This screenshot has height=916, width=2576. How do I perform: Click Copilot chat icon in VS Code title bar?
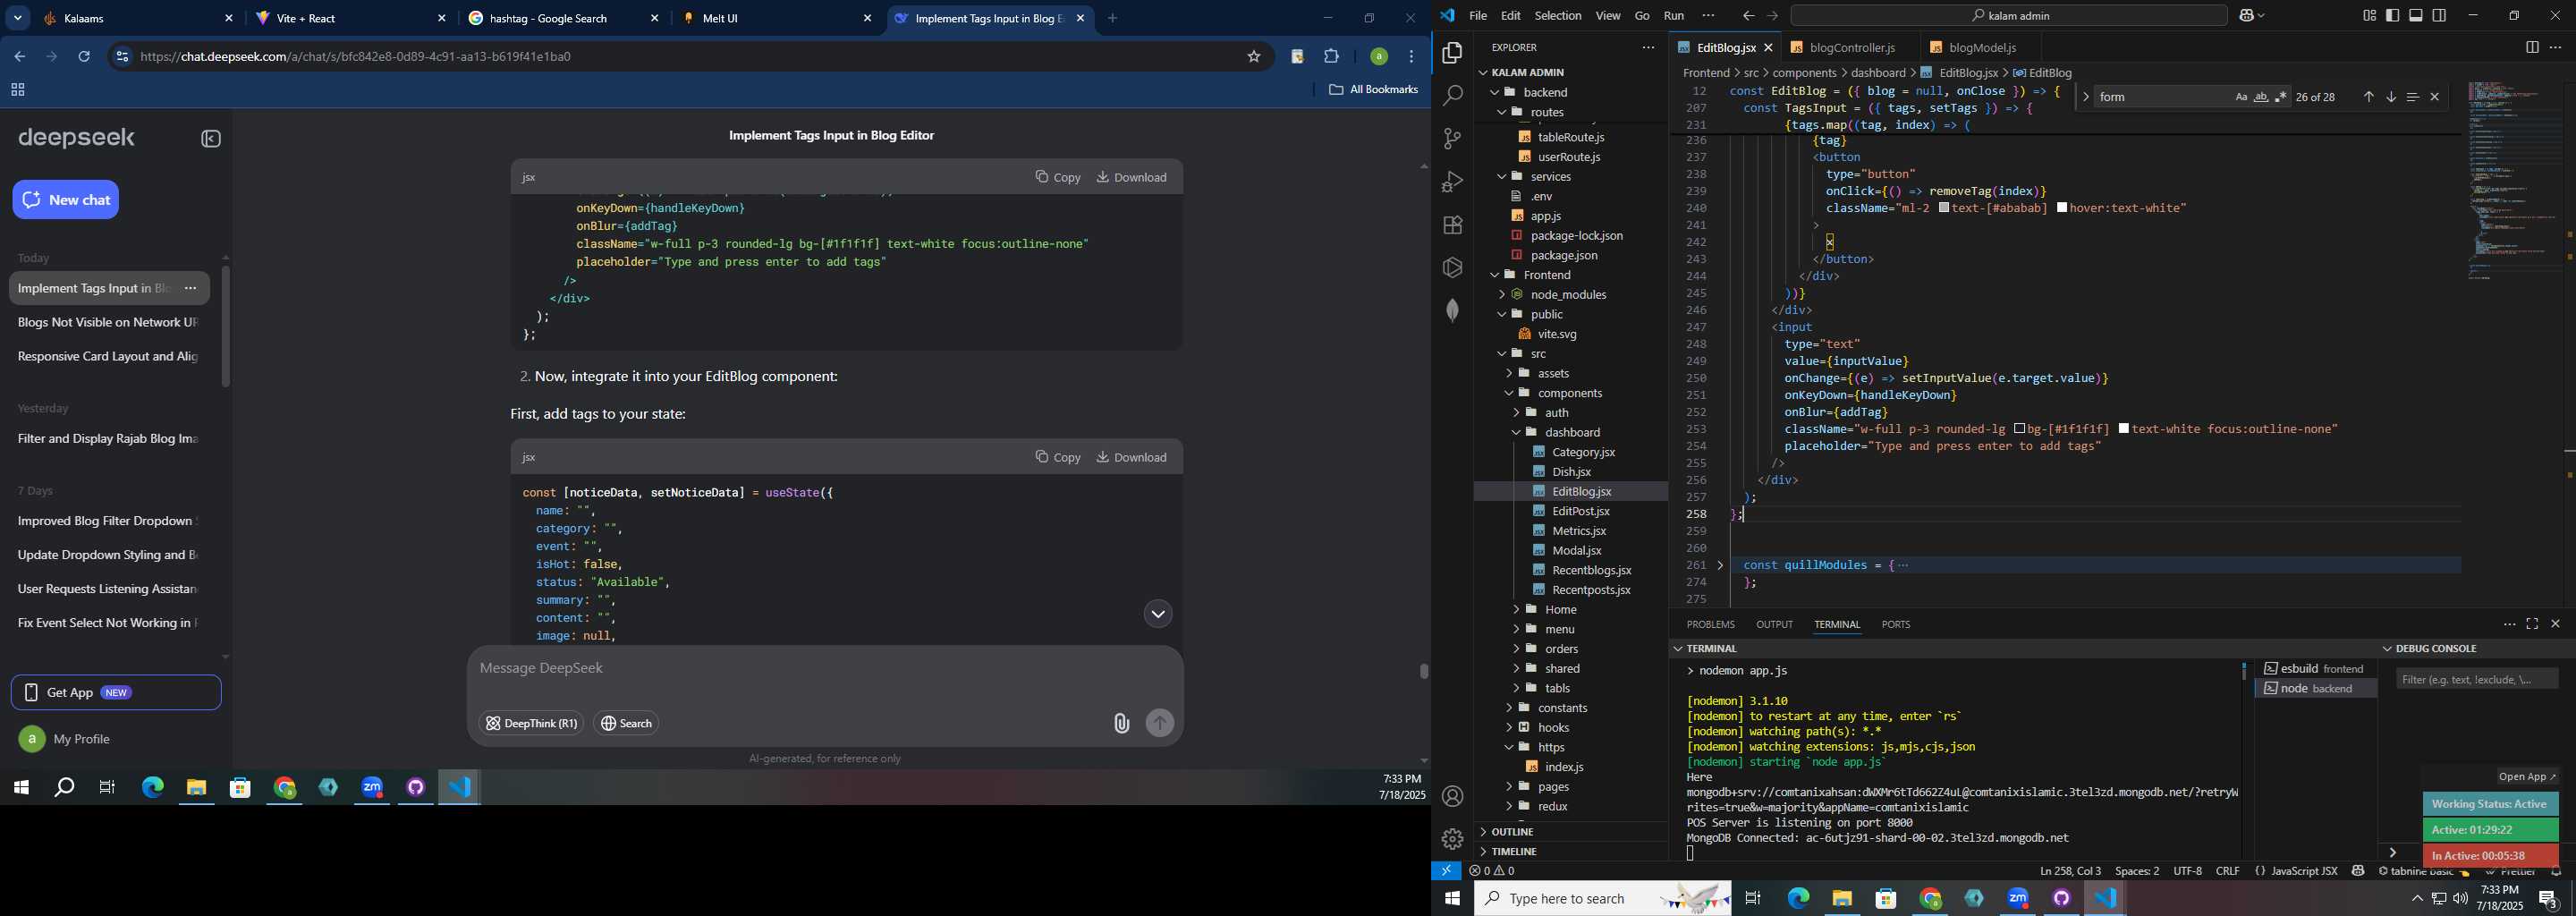pos(2247,16)
